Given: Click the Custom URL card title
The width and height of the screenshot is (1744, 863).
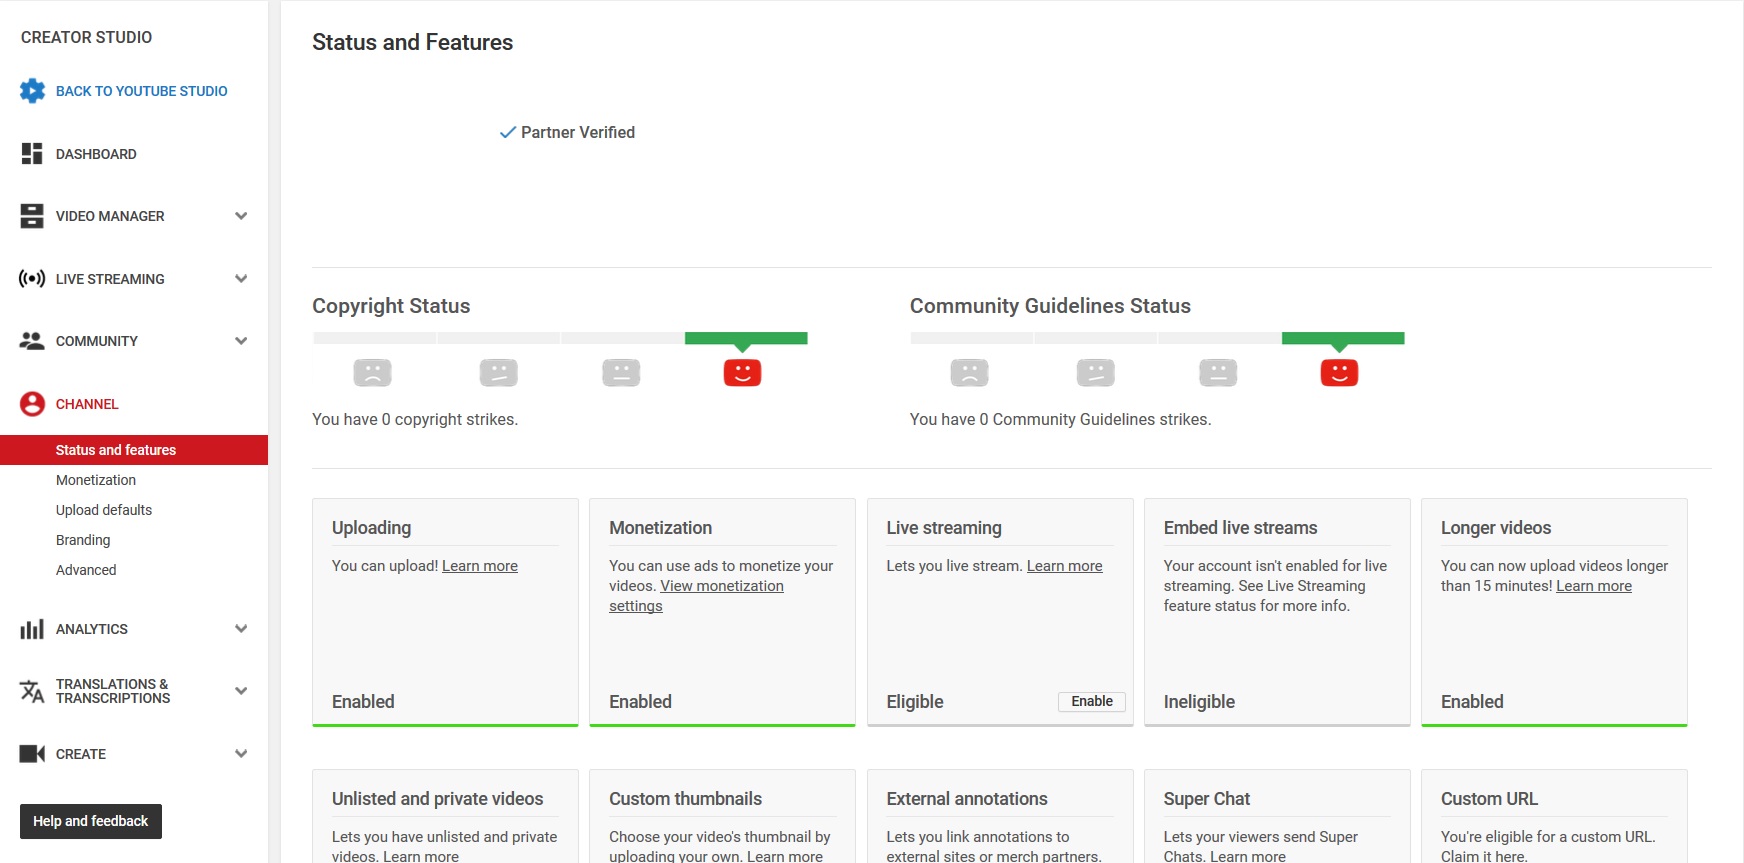Looking at the screenshot, I should pos(1489,799).
